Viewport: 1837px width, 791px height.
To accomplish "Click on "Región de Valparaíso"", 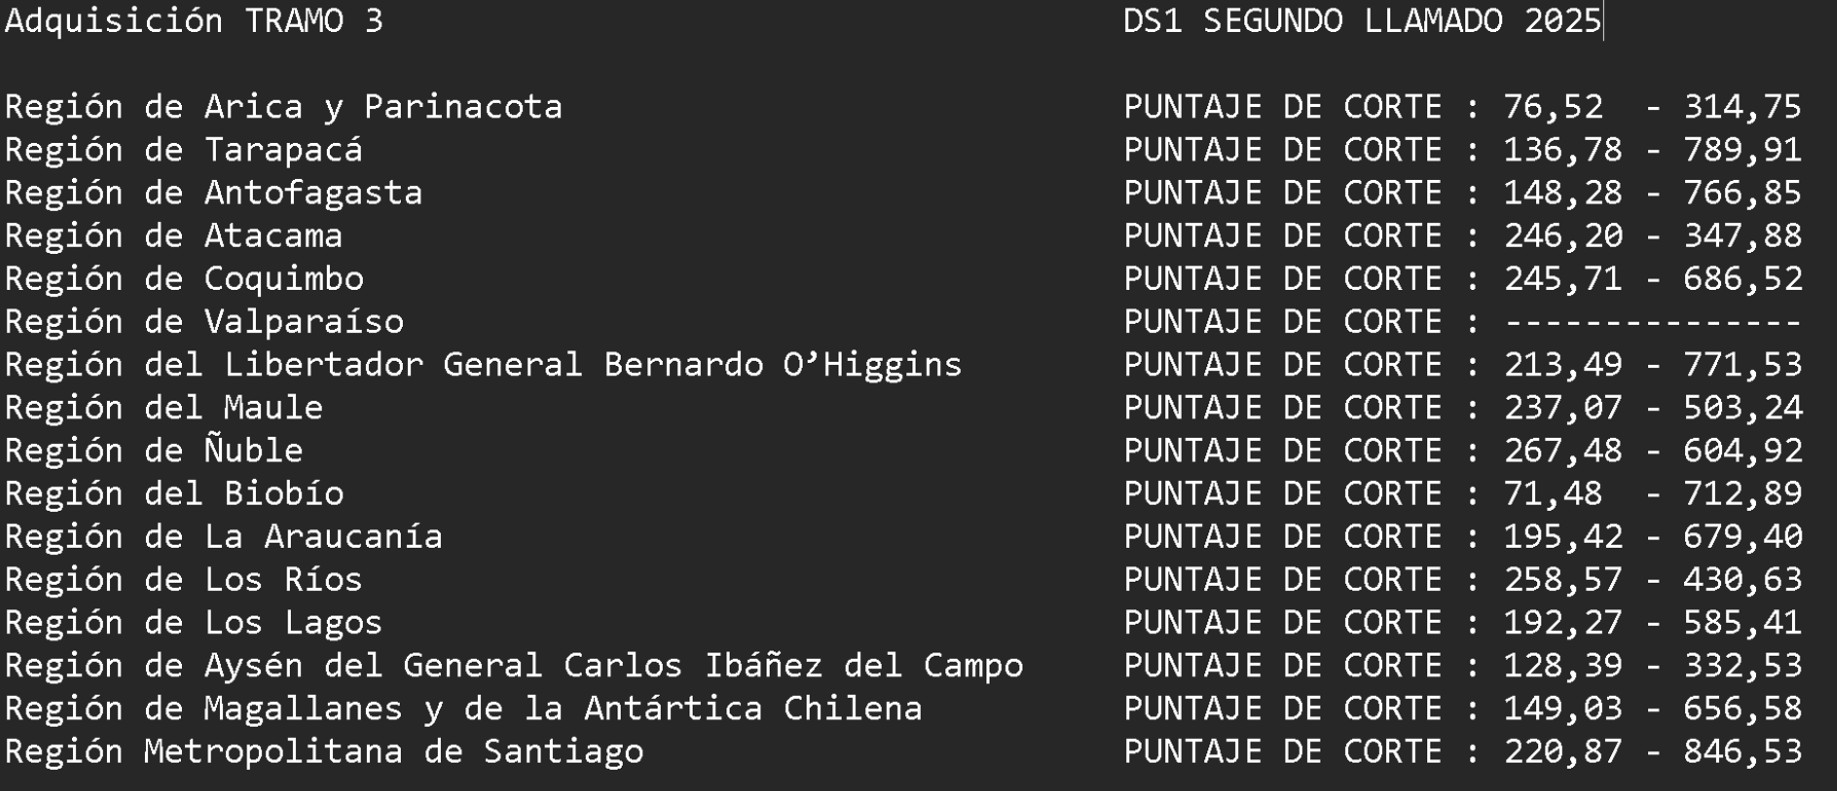I will [x=204, y=322].
